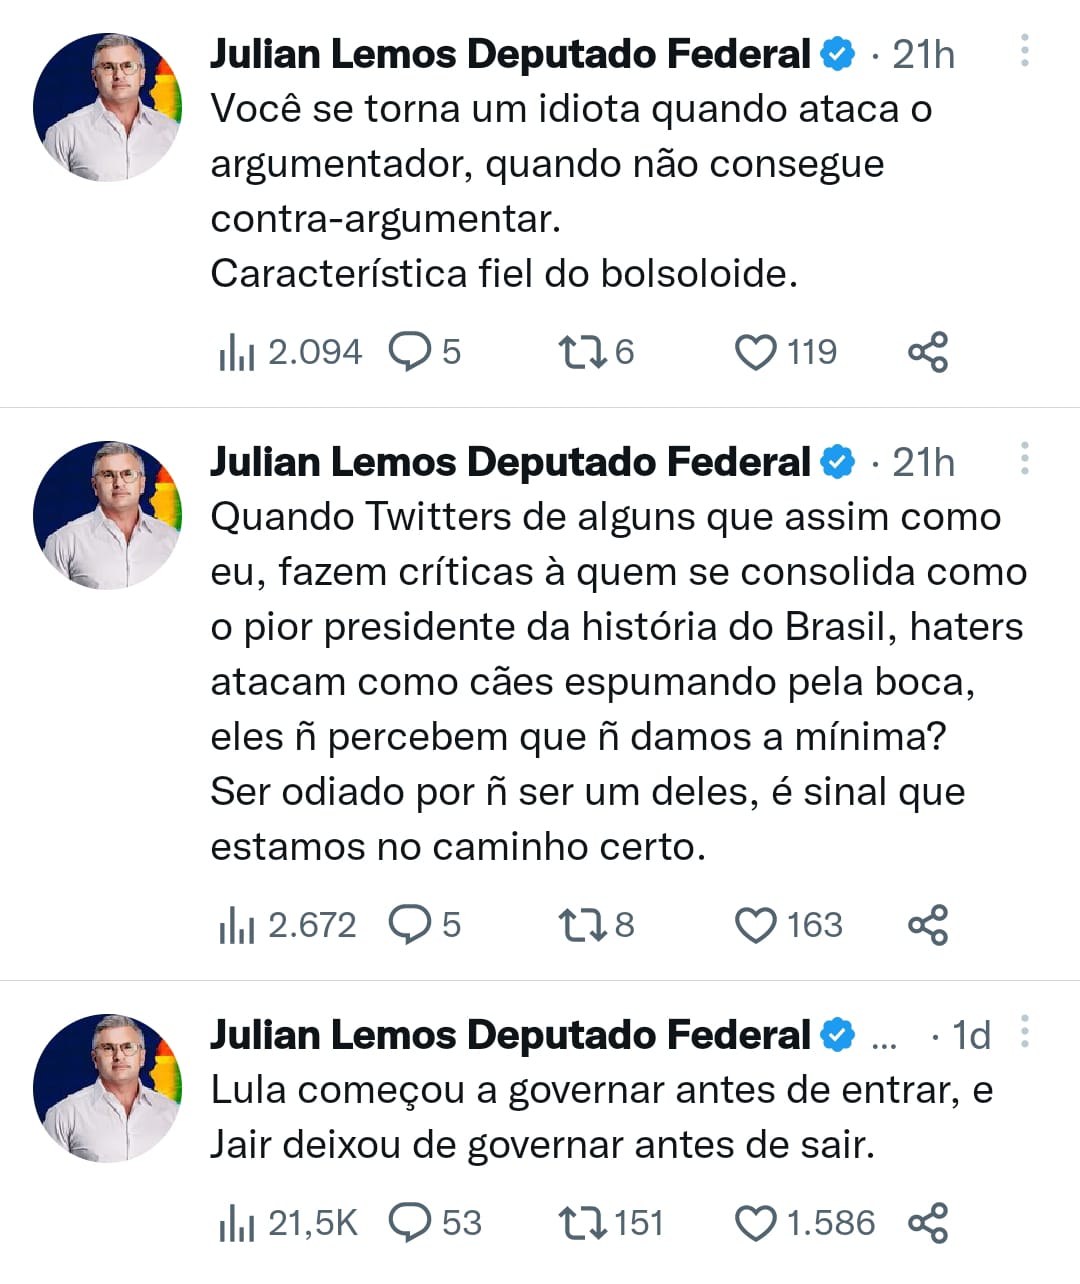Open more options menu on second tweet

coord(1025,458)
